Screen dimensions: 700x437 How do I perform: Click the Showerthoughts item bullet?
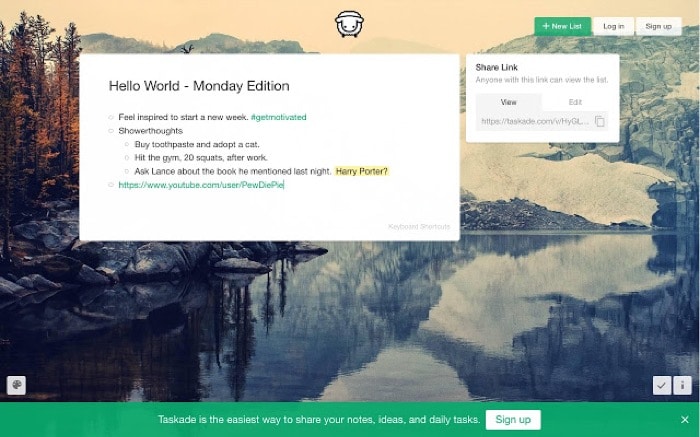[x=111, y=131]
